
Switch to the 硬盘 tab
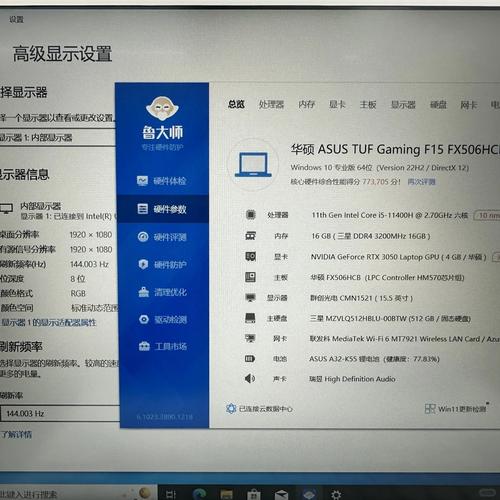coord(438,105)
